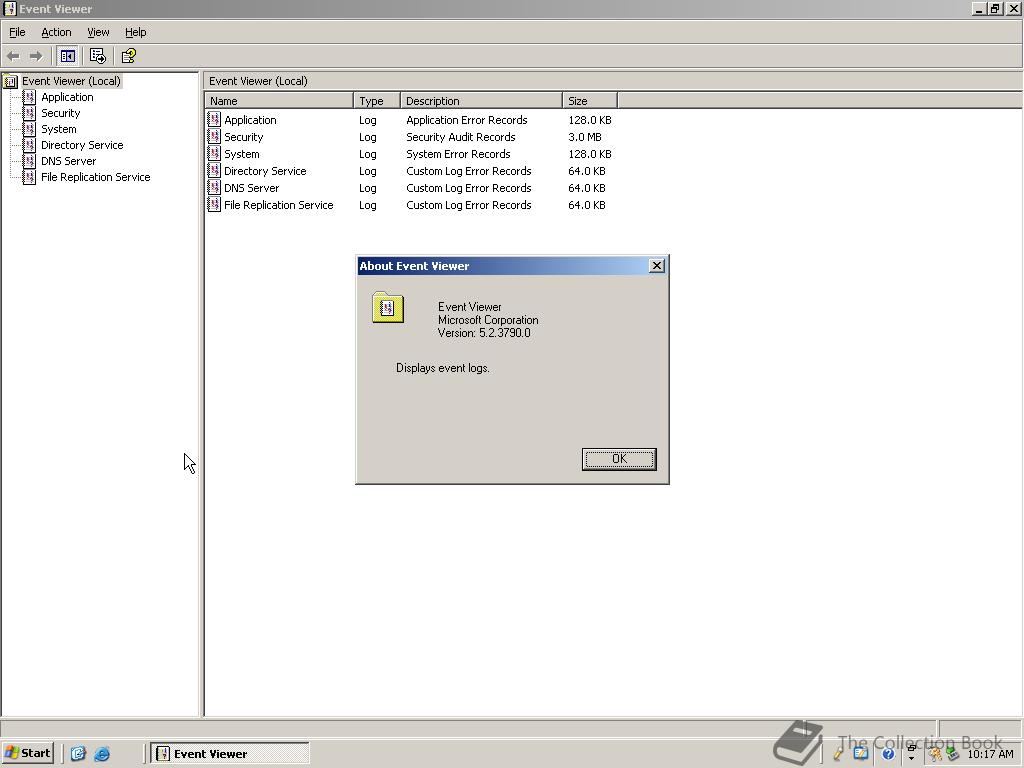Viewport: 1024px width, 768px height.
Task: Click the Forward arrow in toolbar
Action: pos(36,56)
